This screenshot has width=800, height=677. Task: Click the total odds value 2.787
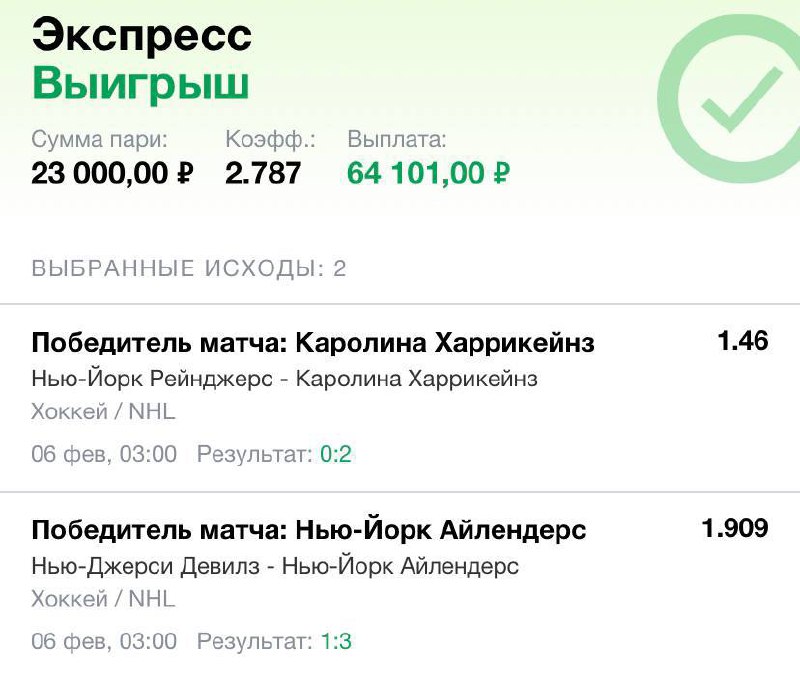click(x=263, y=173)
